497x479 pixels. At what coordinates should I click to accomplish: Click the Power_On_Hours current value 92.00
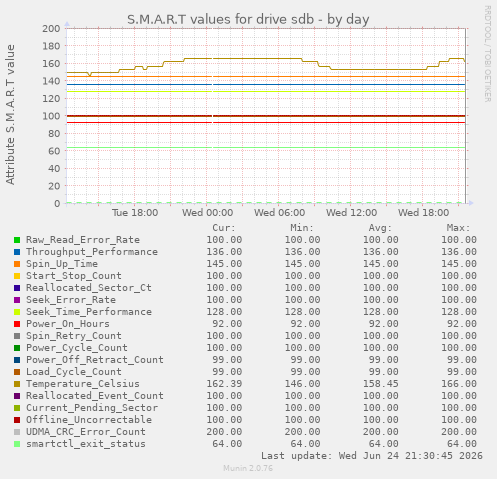(227, 324)
